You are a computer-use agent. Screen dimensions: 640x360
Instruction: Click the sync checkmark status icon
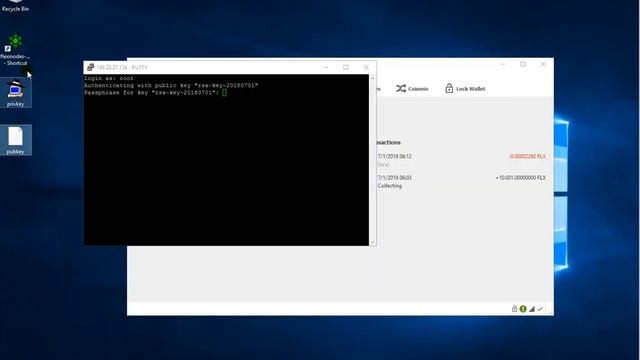[540, 309]
